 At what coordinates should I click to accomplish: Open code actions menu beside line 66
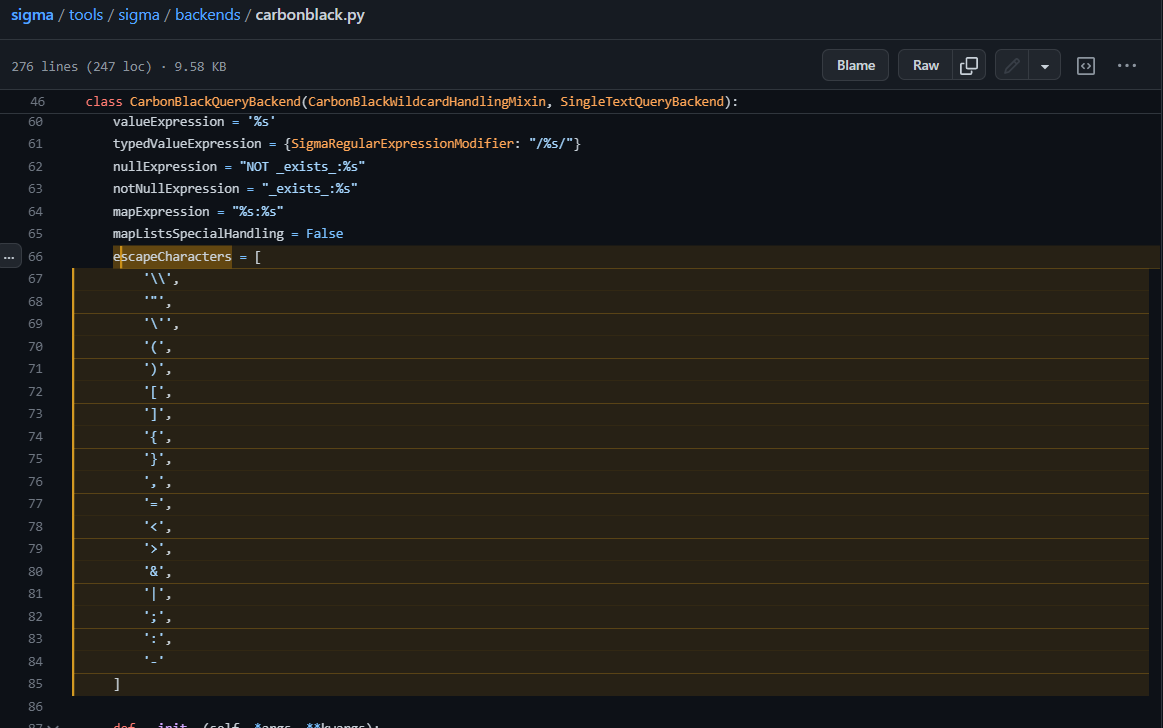click(x=10, y=256)
